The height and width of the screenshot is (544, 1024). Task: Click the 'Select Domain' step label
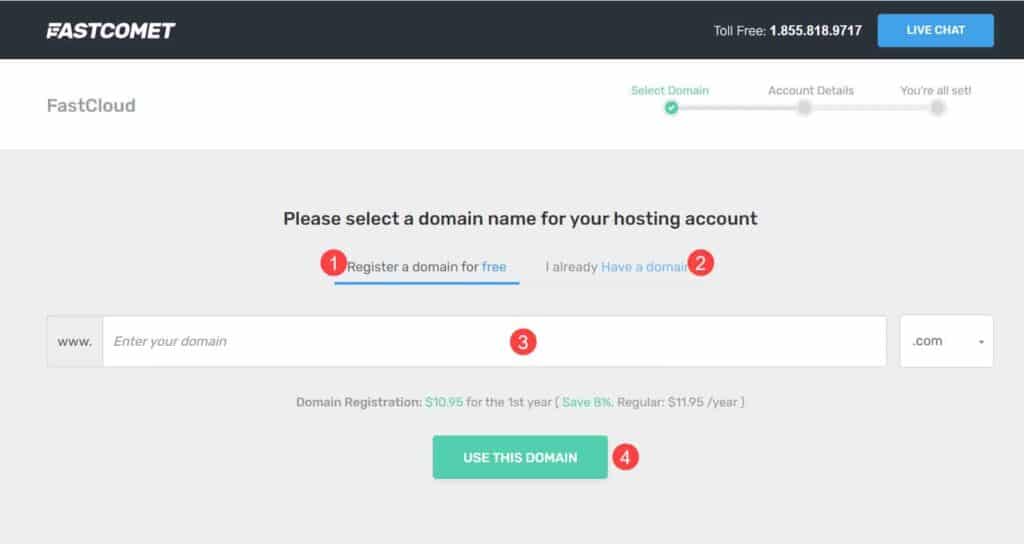coord(669,91)
